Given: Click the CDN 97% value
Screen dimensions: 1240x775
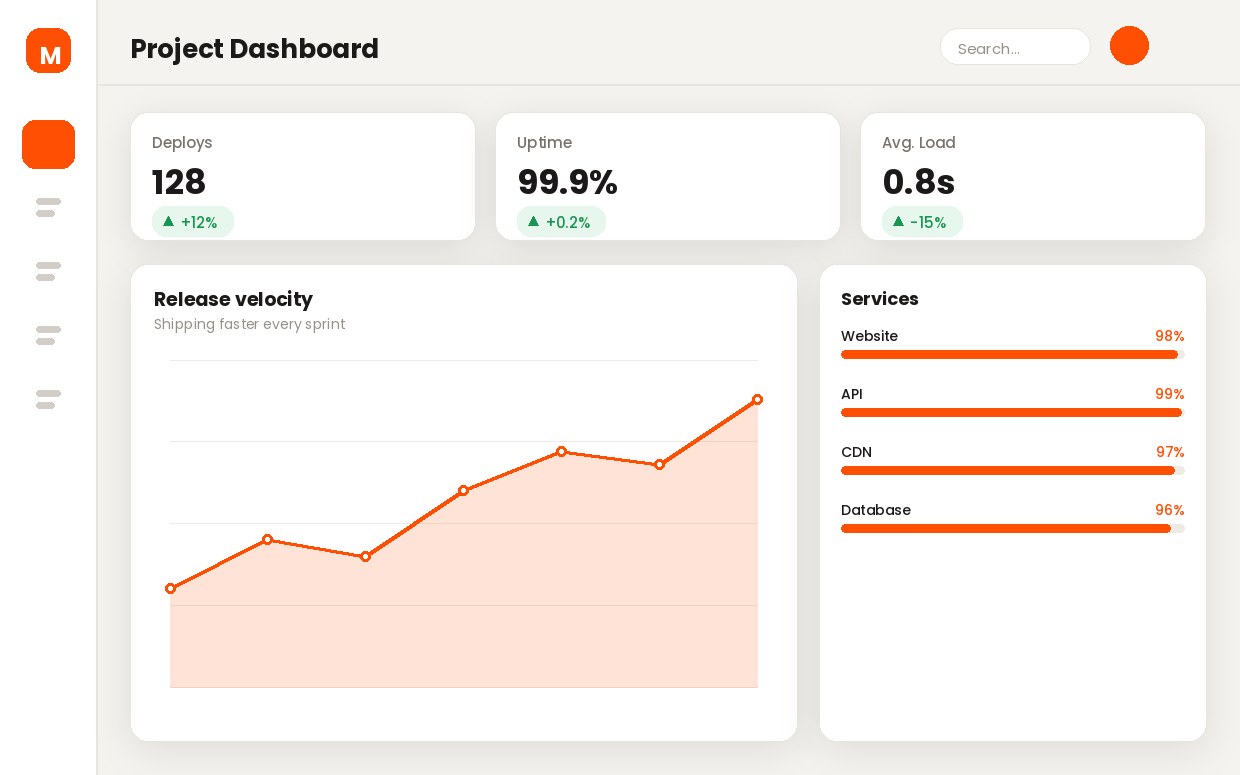Looking at the screenshot, I should tap(1170, 452).
